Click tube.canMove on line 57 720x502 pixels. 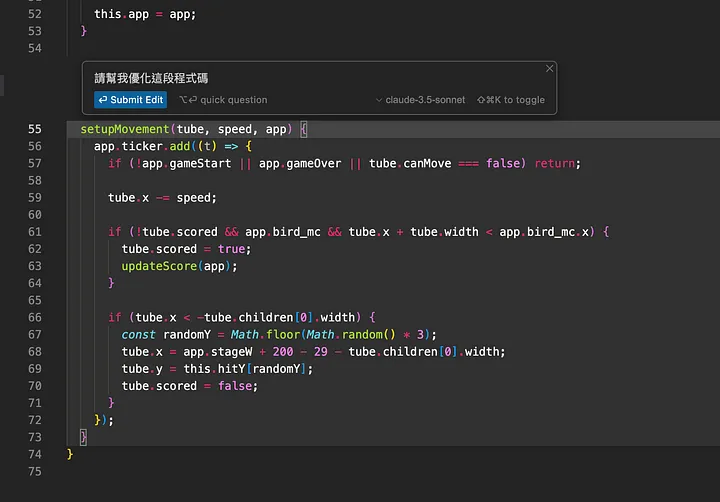coord(410,164)
